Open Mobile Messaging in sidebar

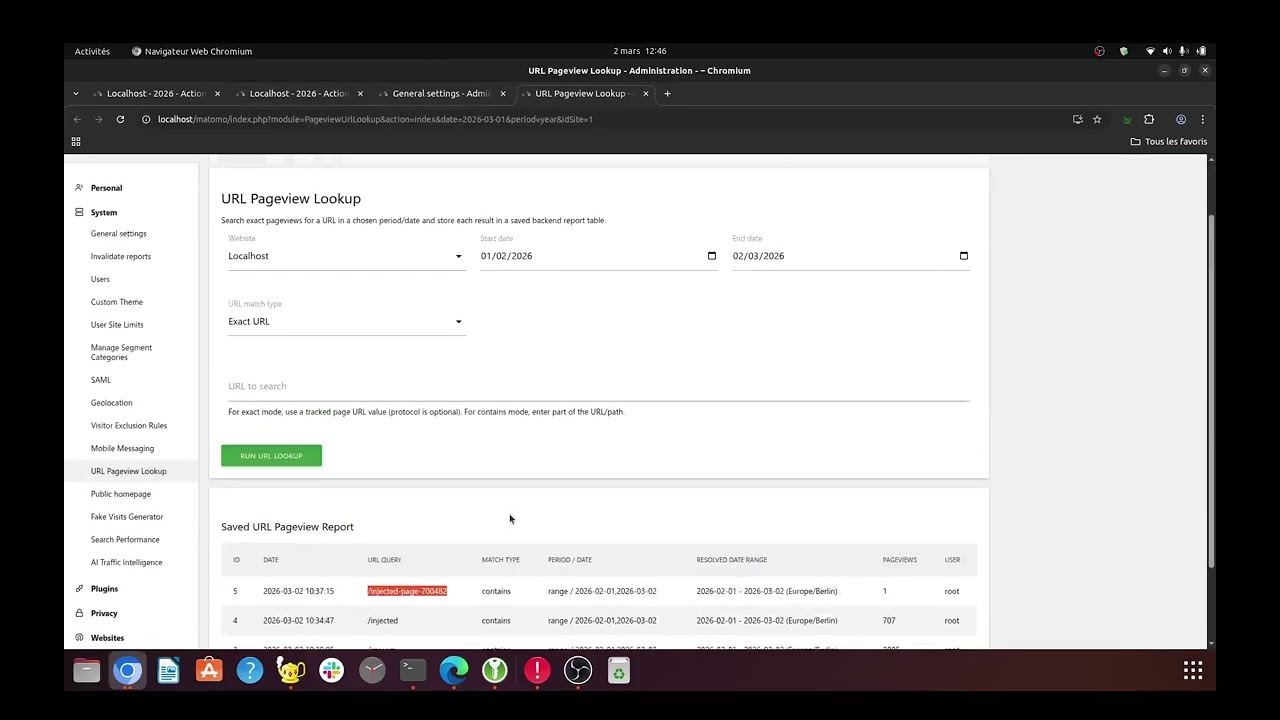(x=122, y=449)
